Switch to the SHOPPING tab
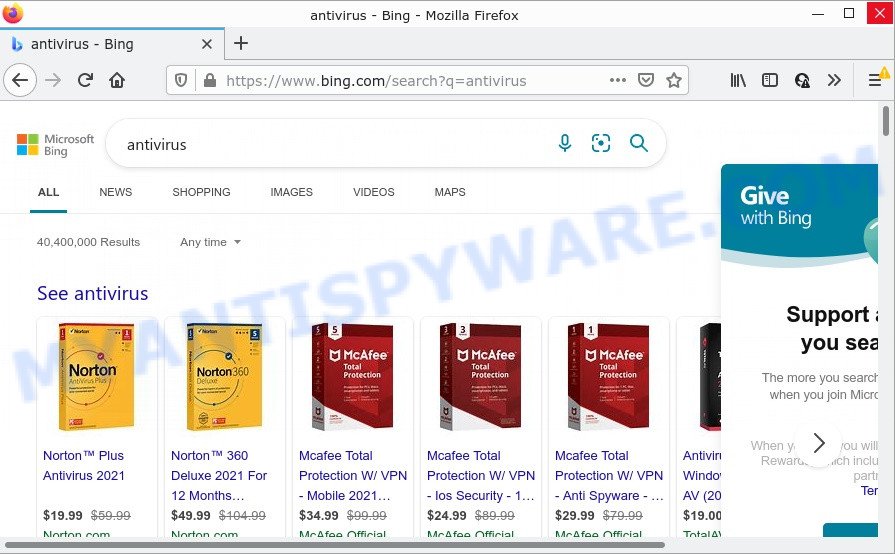Image resolution: width=895 pixels, height=554 pixels. point(201,192)
